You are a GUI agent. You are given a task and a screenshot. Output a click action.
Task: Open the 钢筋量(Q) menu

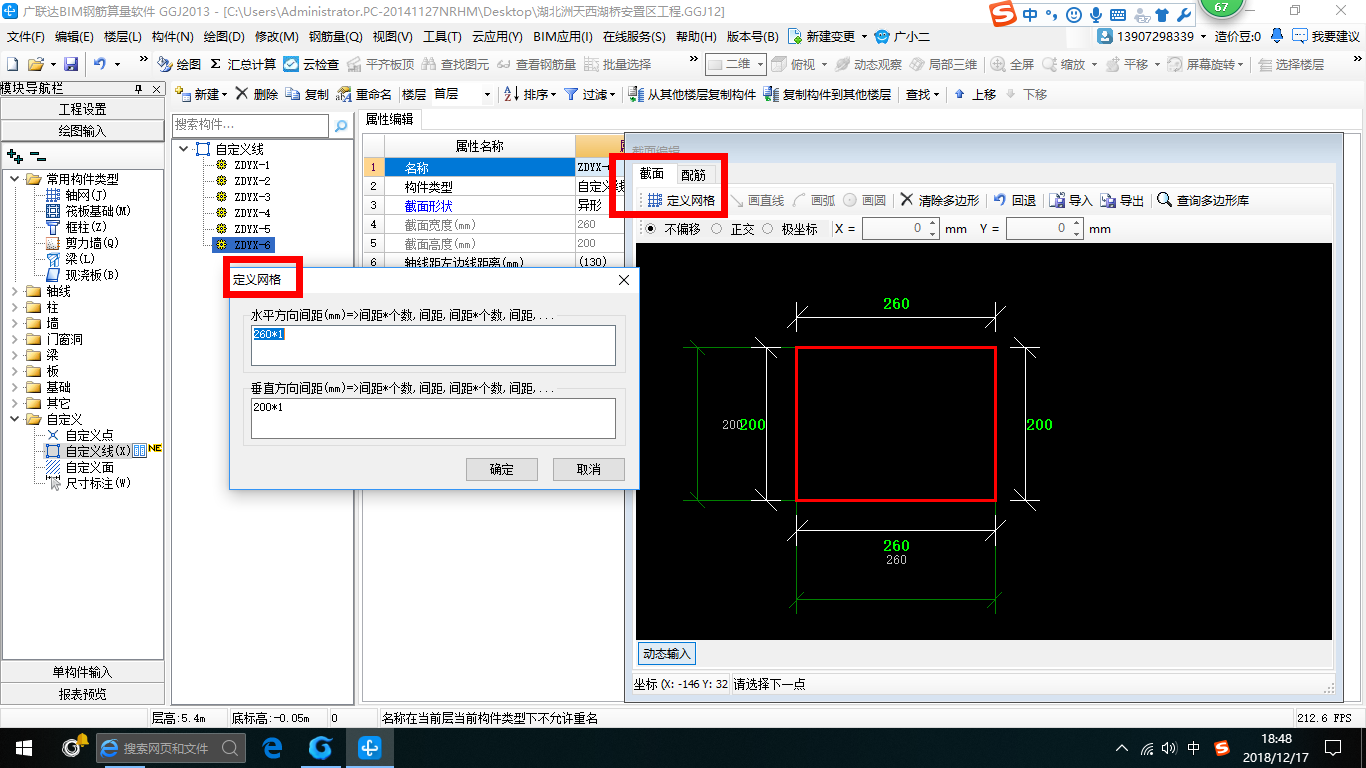(336, 36)
